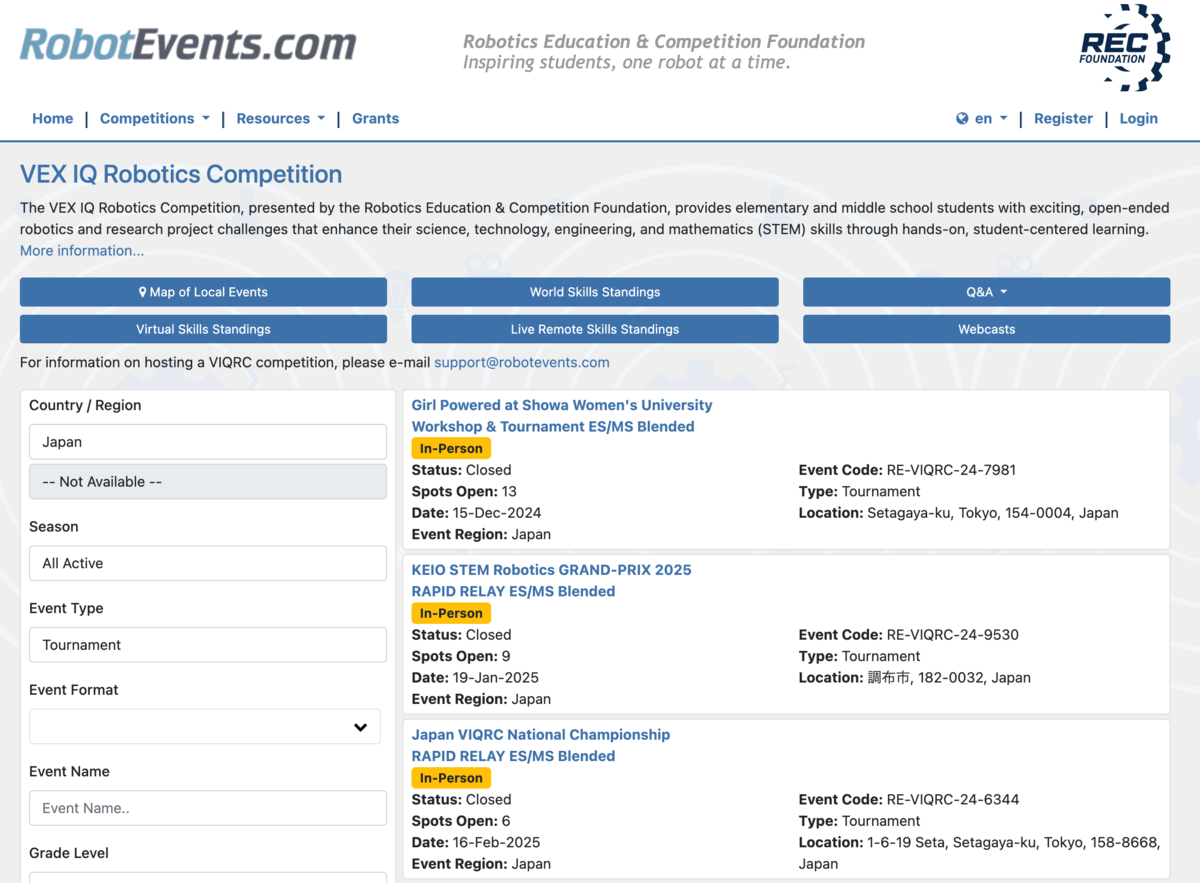Click the REC Foundation gear logo
The image size is (1200, 883).
[1125, 47]
